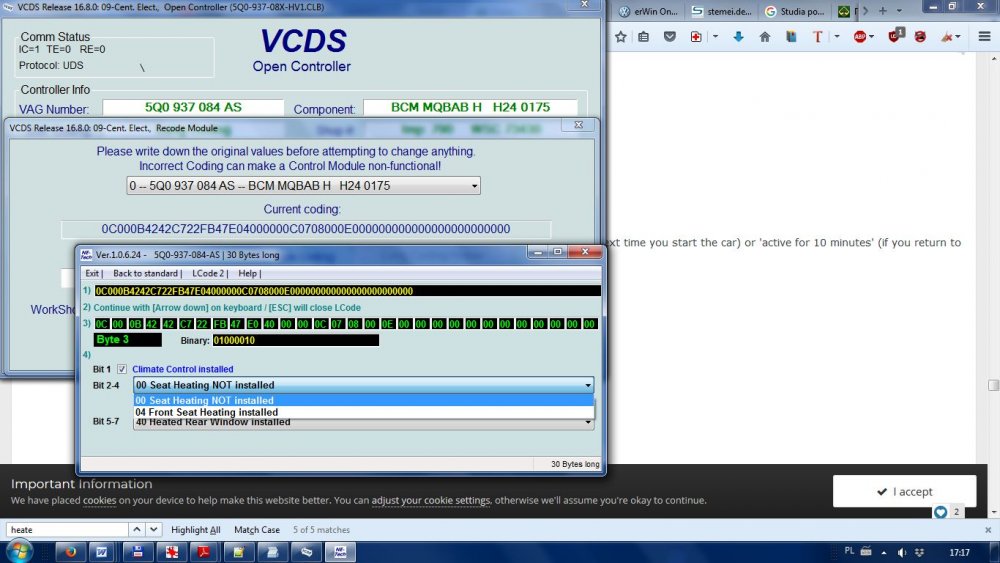This screenshot has width=1000, height=563.
Task: Click the bookmark star icon in browser
Action: [621, 37]
